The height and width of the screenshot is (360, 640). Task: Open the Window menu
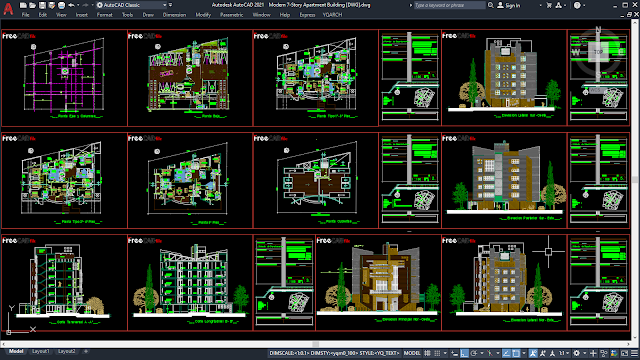[261, 15]
